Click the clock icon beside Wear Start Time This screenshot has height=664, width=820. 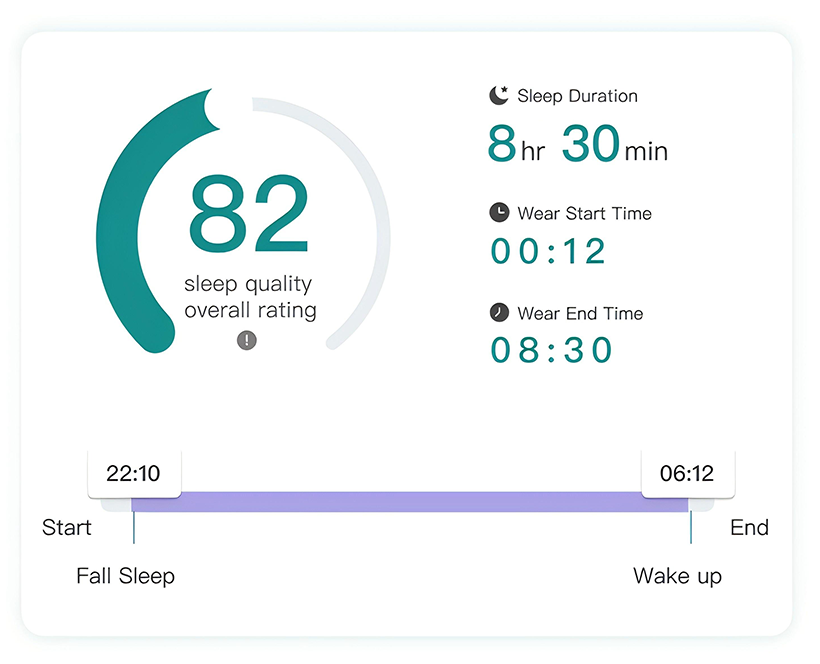coord(499,213)
